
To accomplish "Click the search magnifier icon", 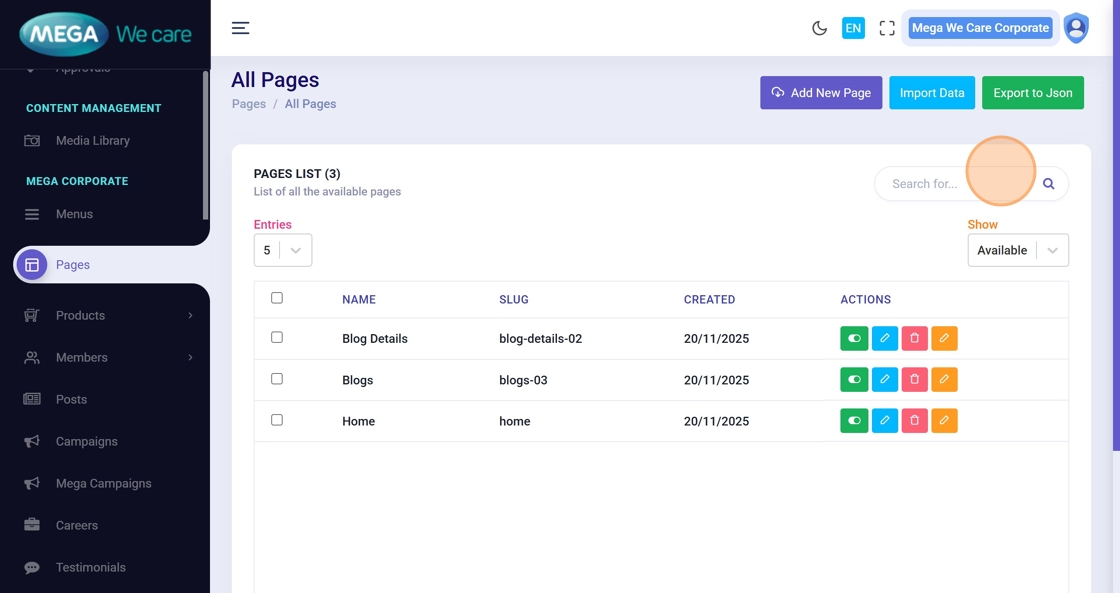I will (1048, 184).
